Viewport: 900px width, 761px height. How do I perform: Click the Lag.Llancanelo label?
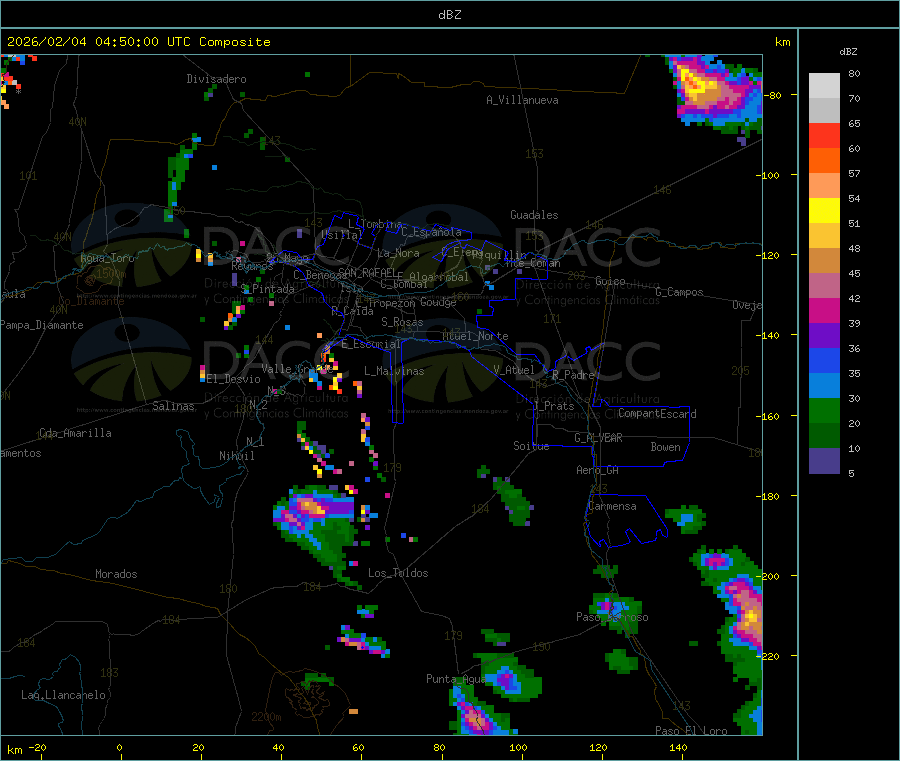coord(63,695)
